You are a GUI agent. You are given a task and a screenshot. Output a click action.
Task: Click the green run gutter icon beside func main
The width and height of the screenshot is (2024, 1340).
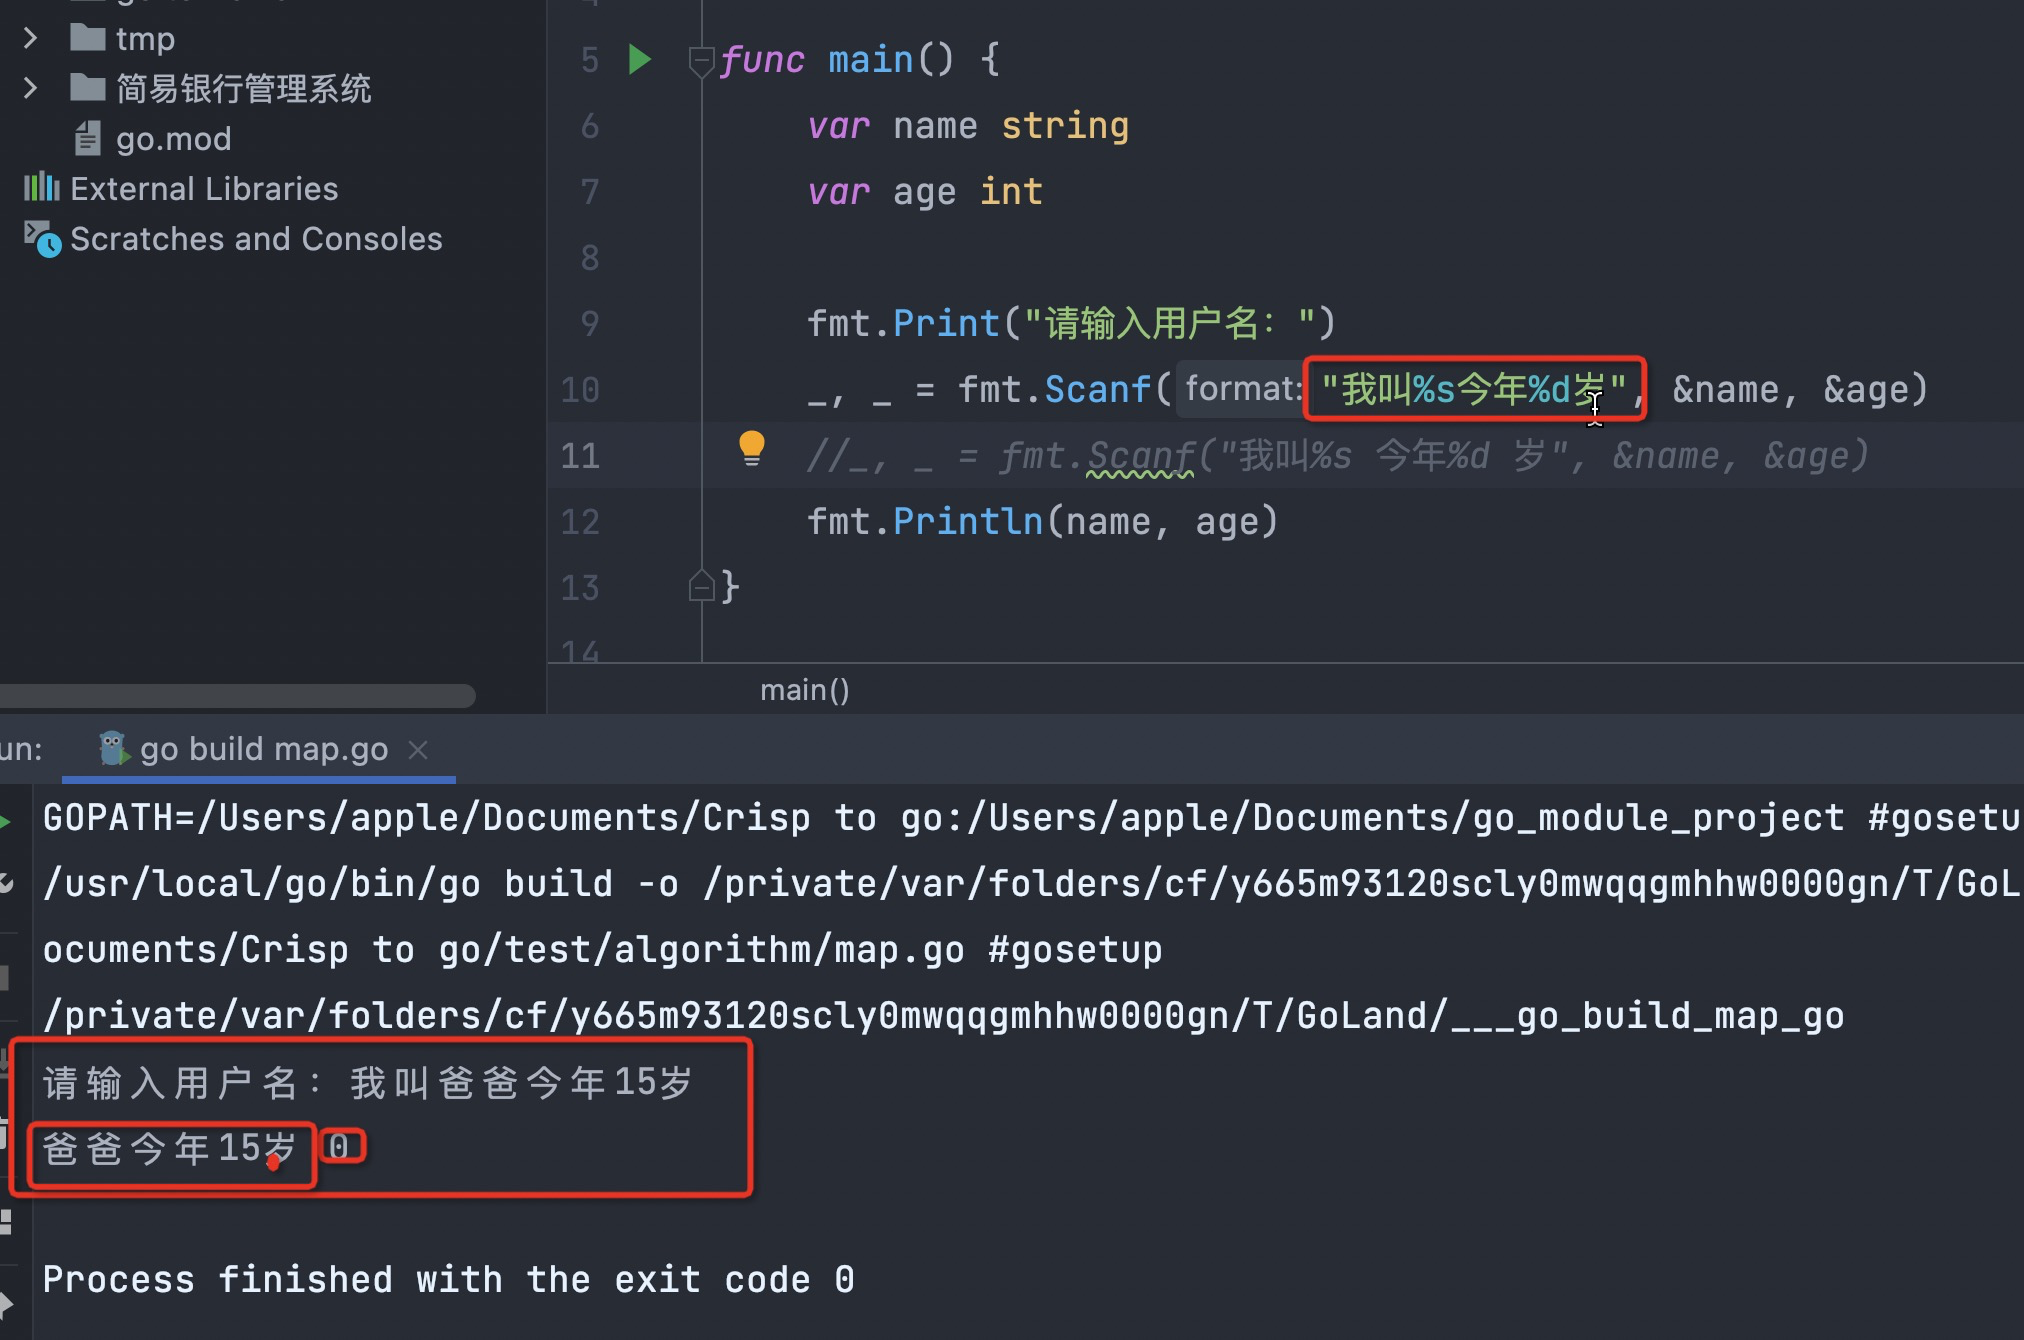click(x=639, y=60)
